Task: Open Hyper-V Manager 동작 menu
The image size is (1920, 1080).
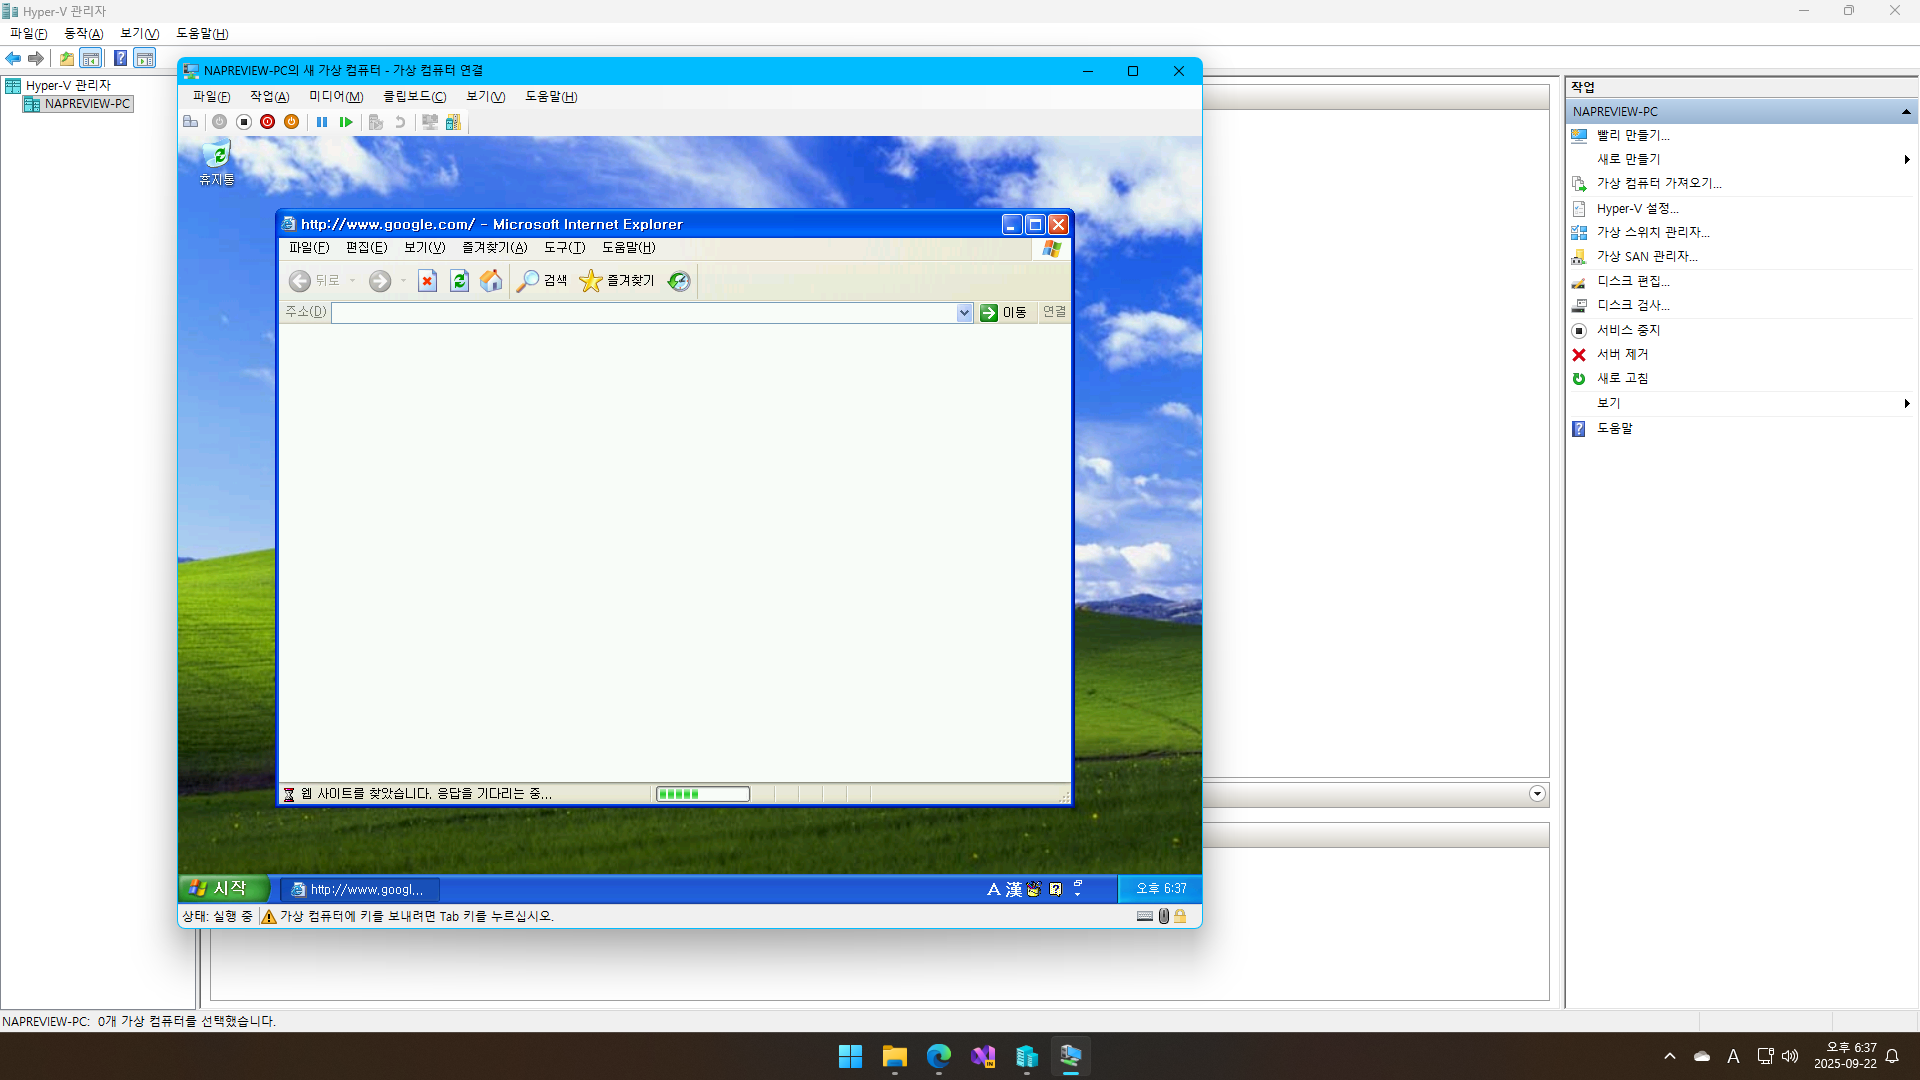Action: pos(84,34)
